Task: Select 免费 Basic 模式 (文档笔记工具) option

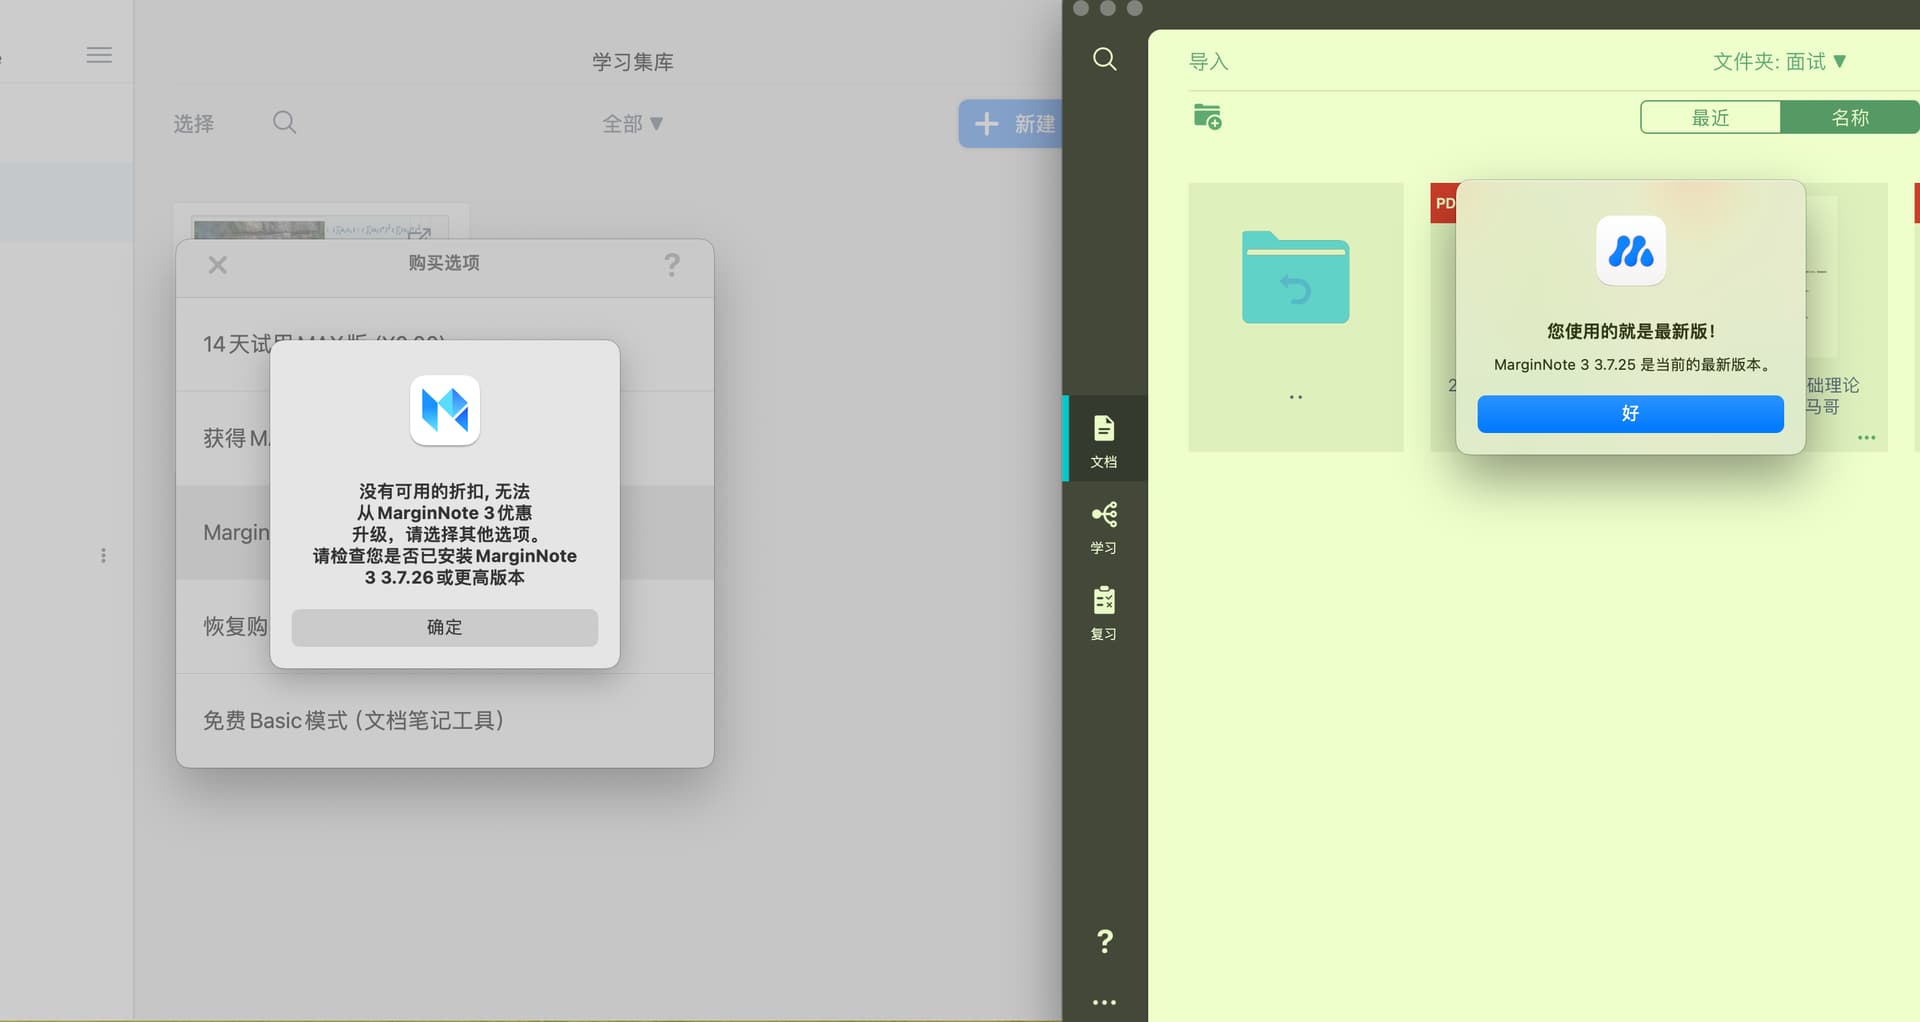Action: 445,721
